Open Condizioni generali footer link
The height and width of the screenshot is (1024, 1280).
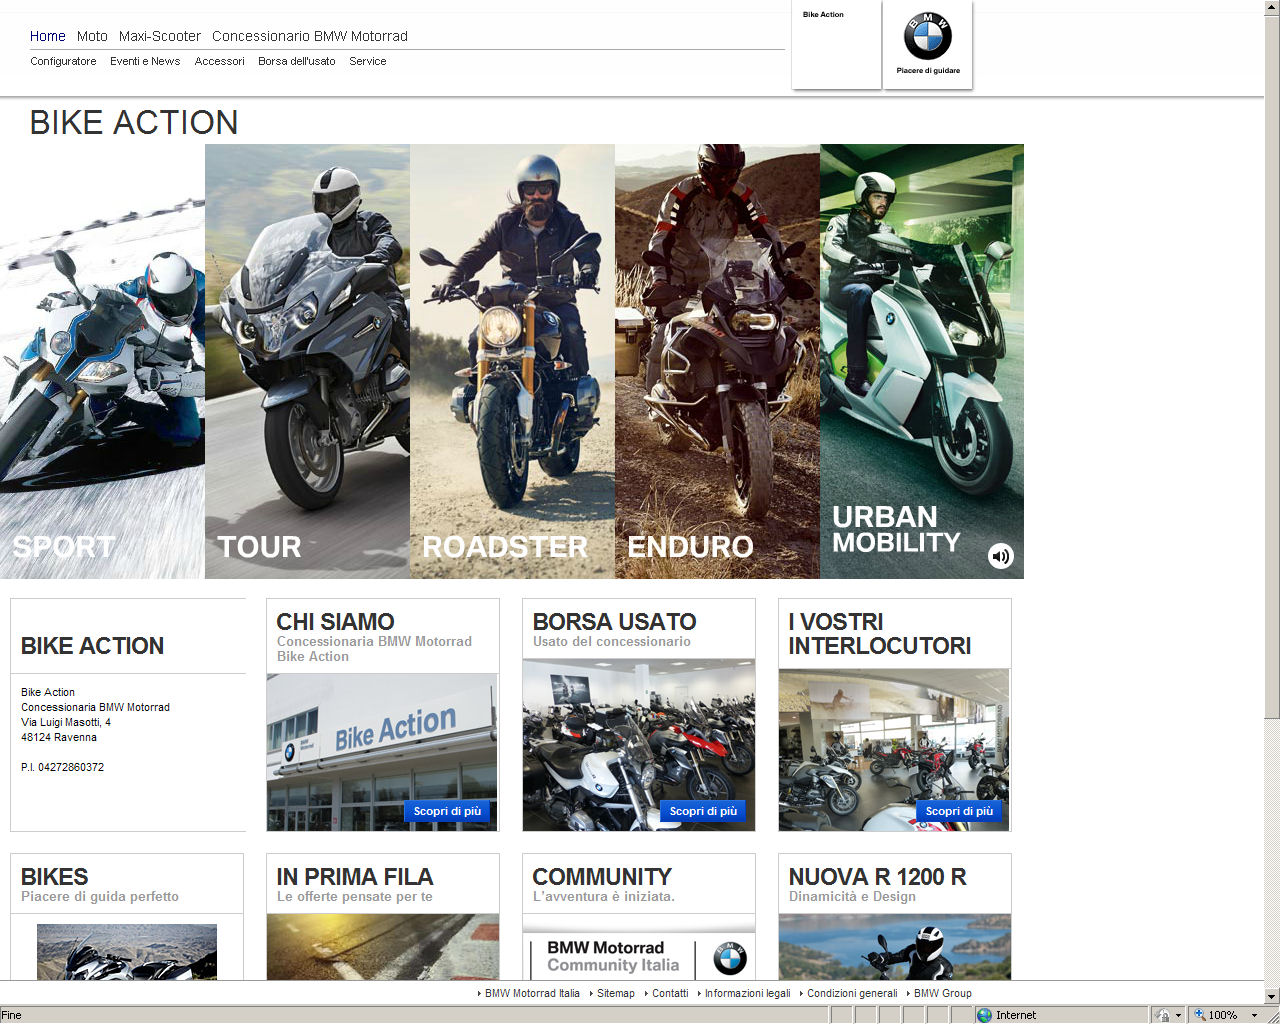[x=852, y=993]
